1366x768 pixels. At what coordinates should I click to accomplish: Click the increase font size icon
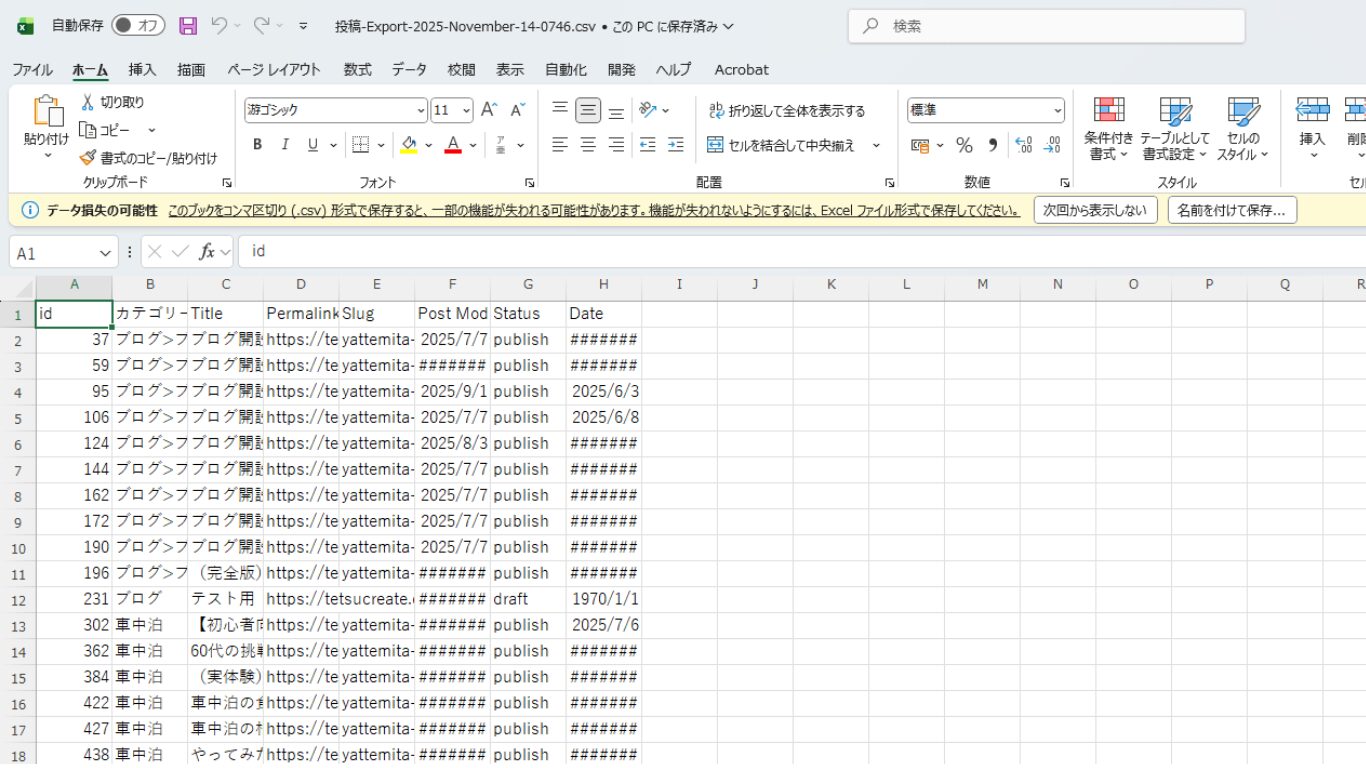pos(489,110)
